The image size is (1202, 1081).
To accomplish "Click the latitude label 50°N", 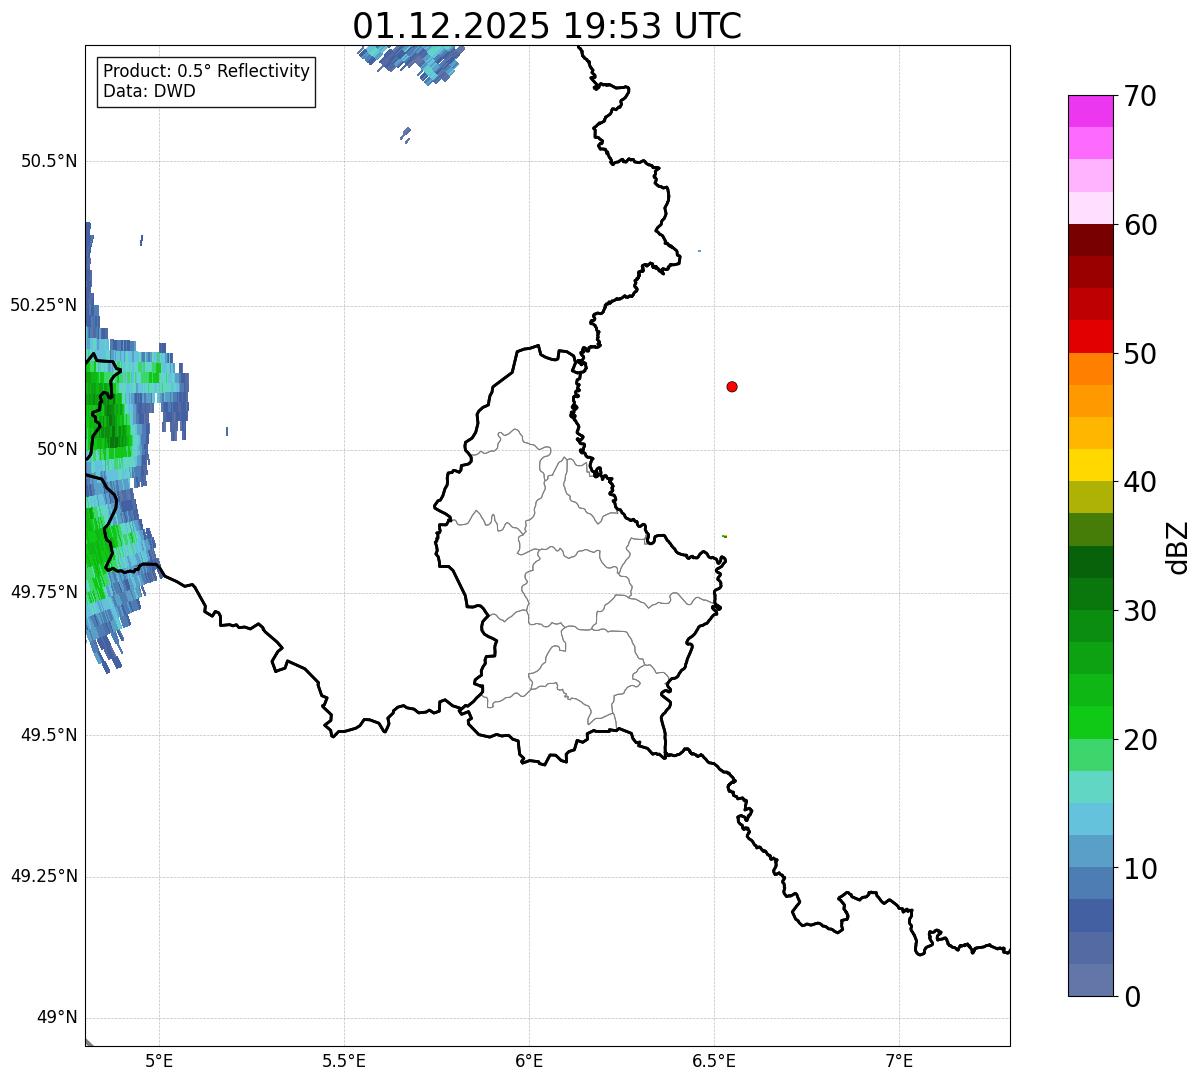I will (x=57, y=449).
